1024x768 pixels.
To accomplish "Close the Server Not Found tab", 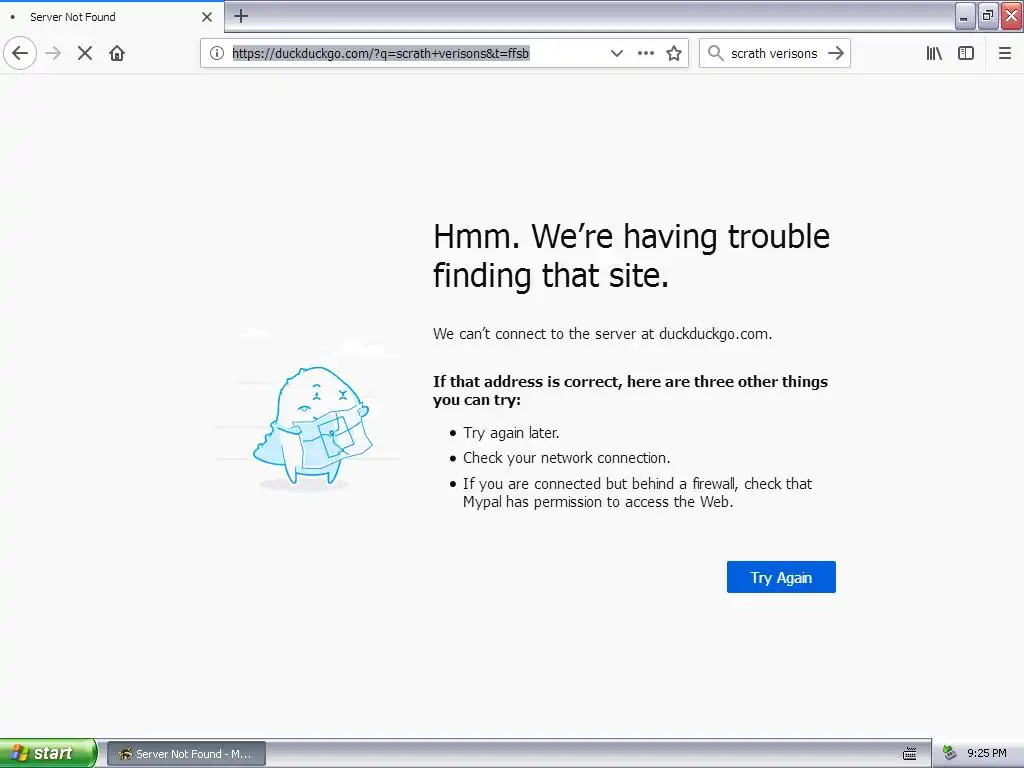I will 207,17.
